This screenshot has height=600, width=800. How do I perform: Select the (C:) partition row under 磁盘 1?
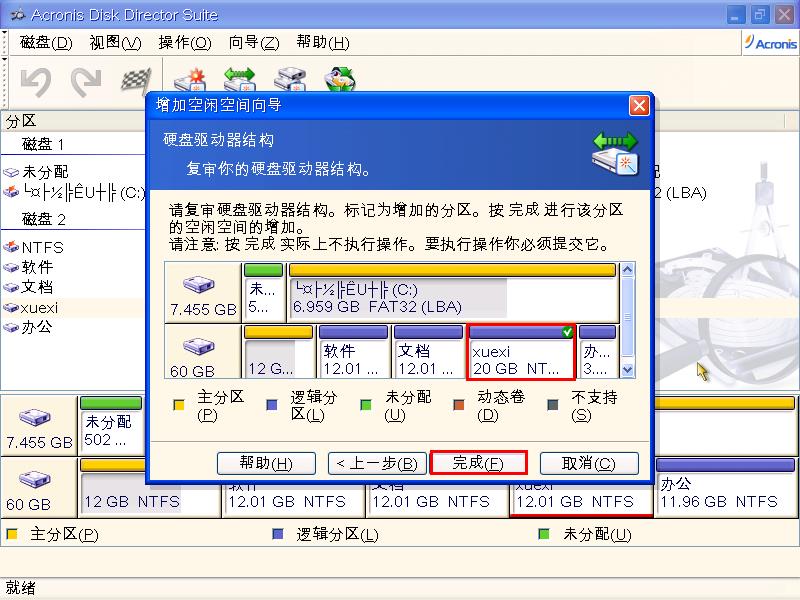(x=73, y=192)
